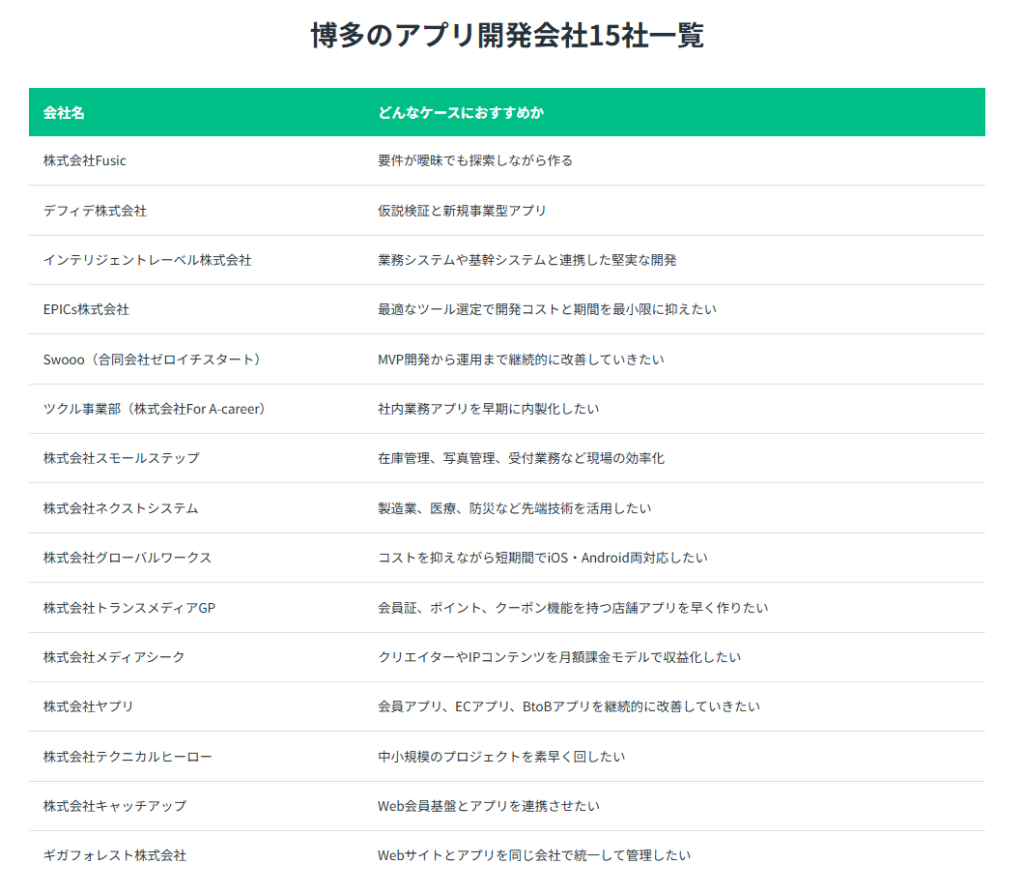This screenshot has height=892, width=1024.
Task: Select the 株式会社メディアシーク row name
Action: click(114, 657)
